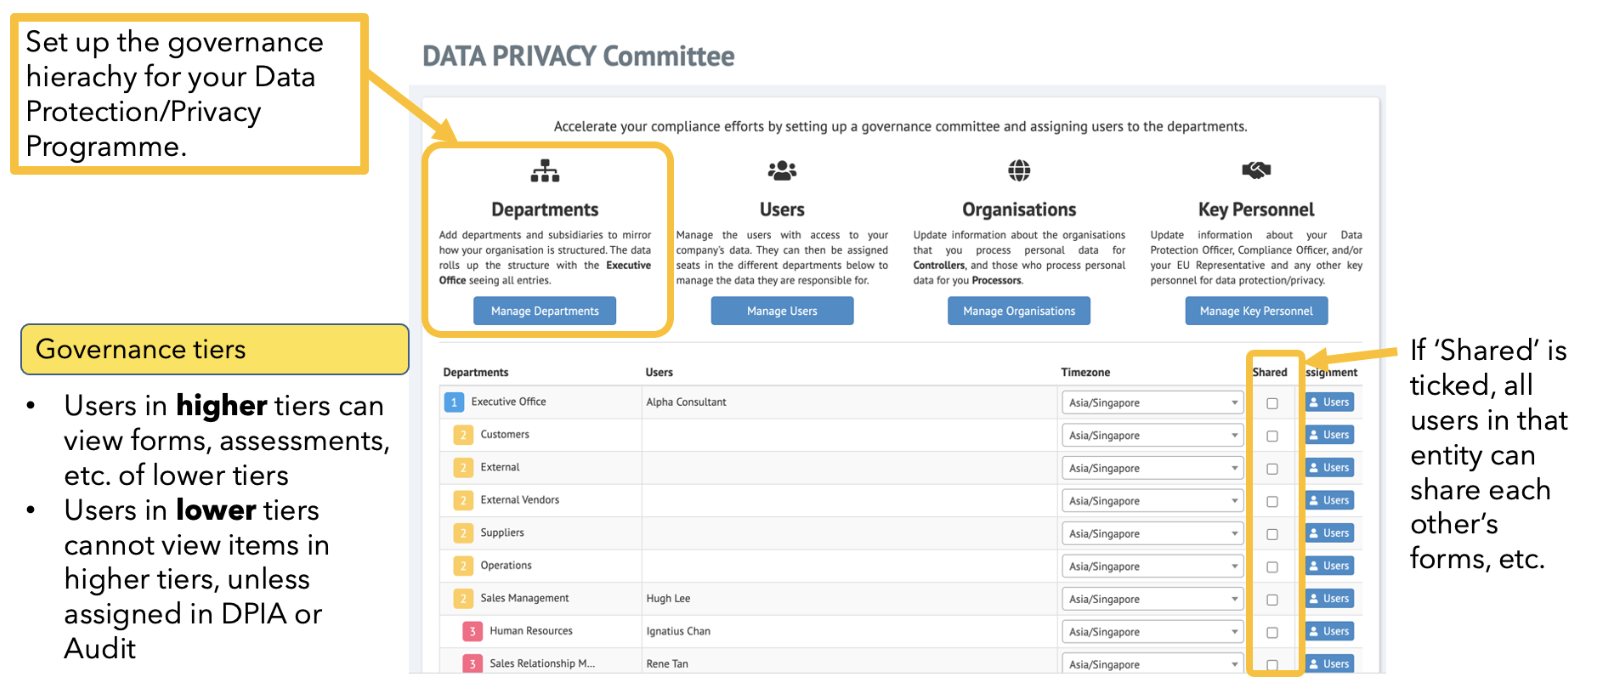Viewport: 1612px width, 692px height.
Task: Open timezone dropdown for Executive Office
Action: (x=1152, y=403)
